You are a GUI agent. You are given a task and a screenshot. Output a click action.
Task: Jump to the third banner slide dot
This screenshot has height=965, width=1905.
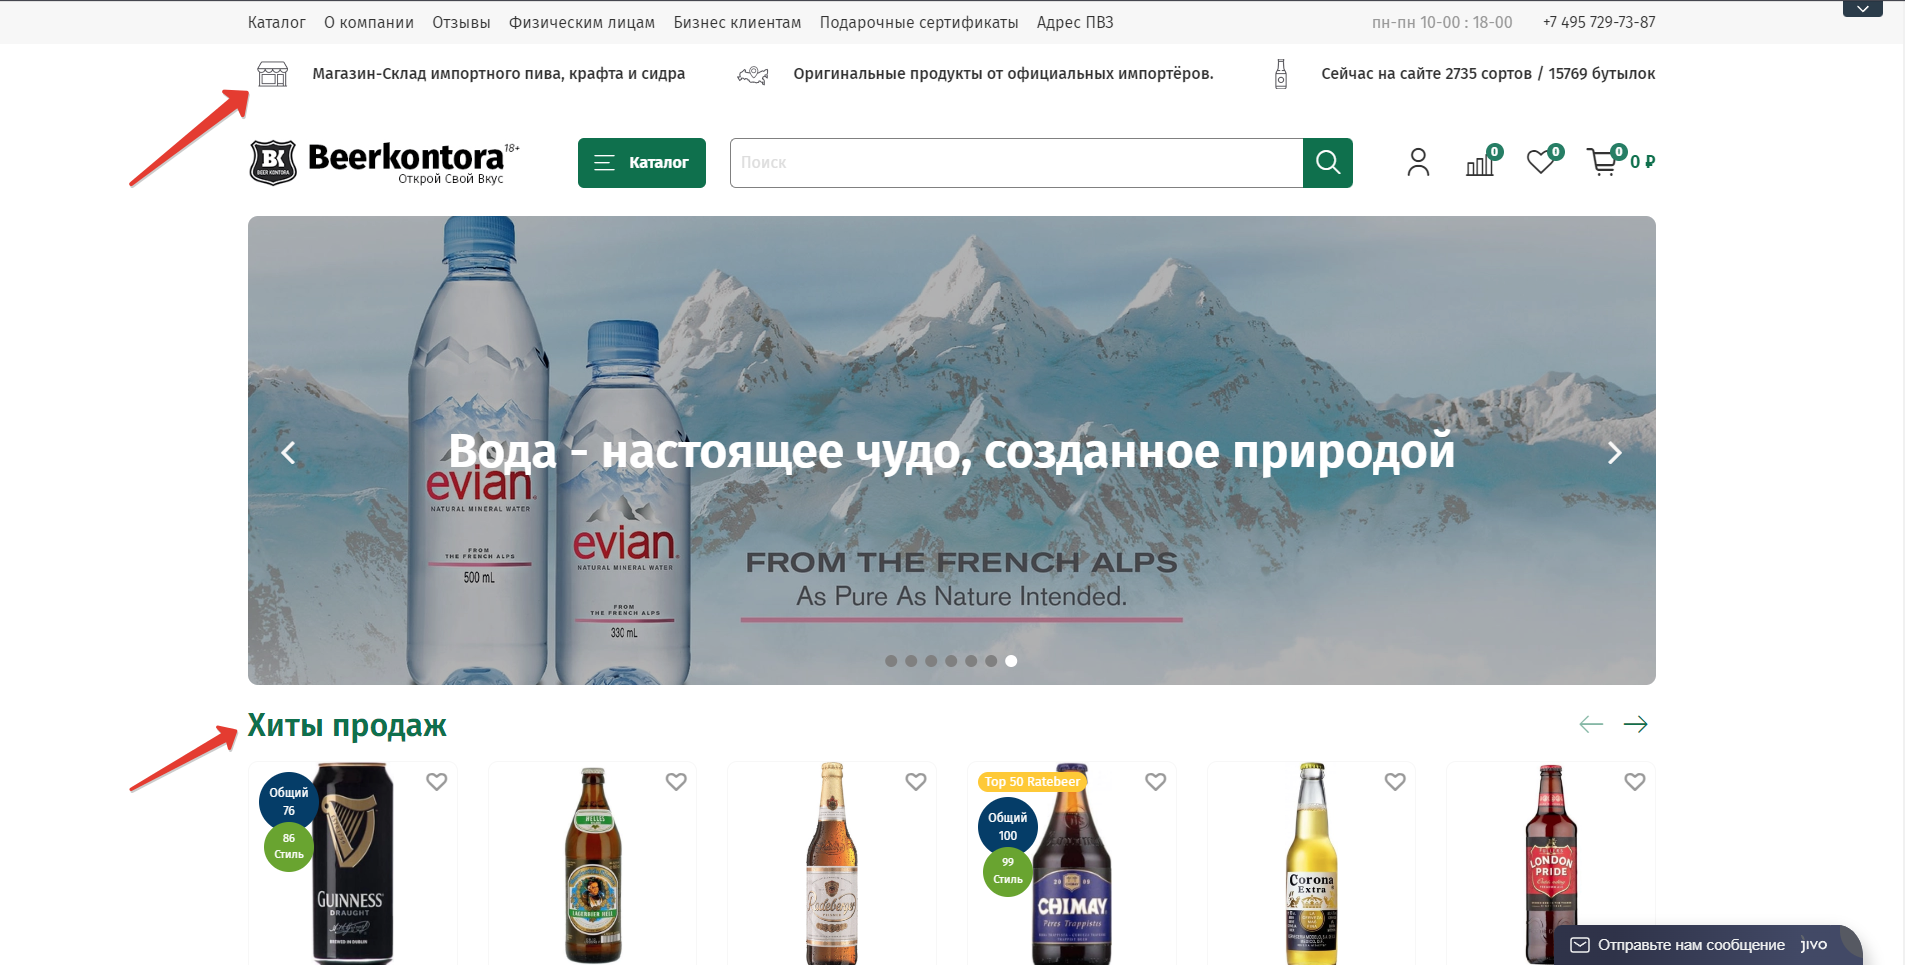click(931, 661)
